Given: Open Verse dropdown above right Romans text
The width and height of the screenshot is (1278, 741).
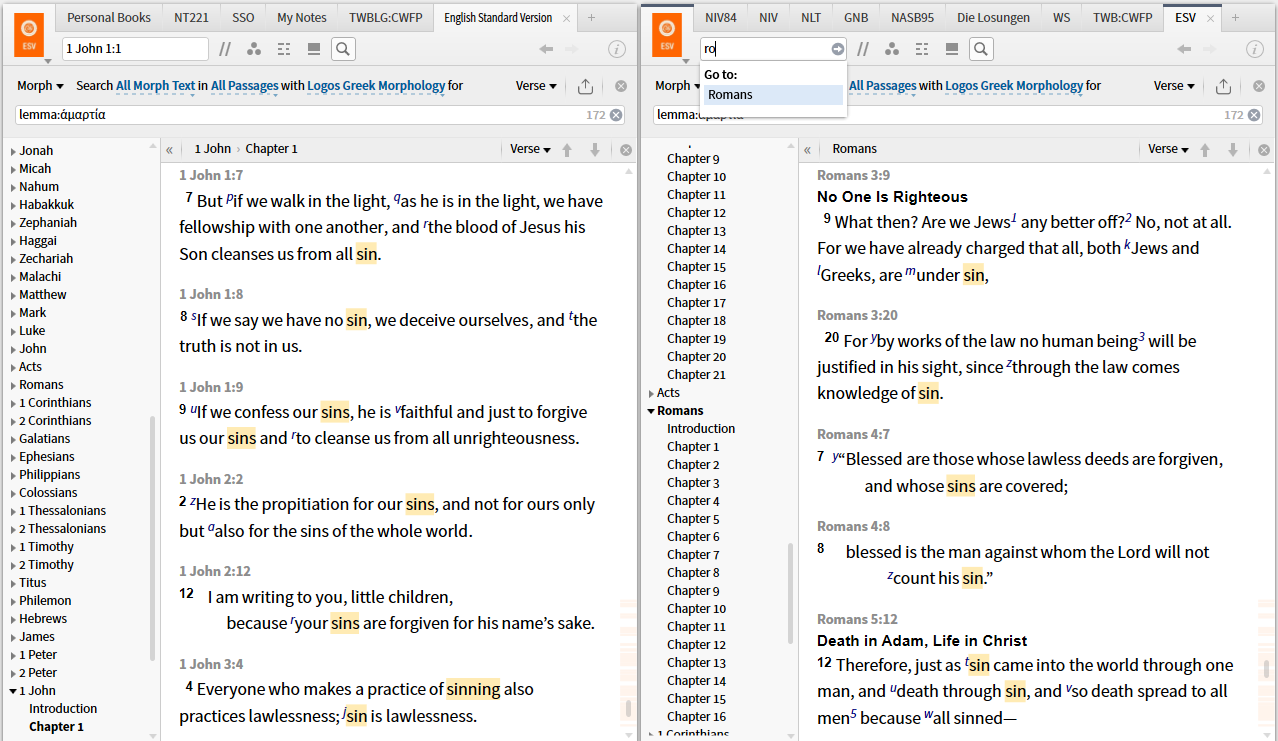Looking at the screenshot, I should [x=1168, y=149].
